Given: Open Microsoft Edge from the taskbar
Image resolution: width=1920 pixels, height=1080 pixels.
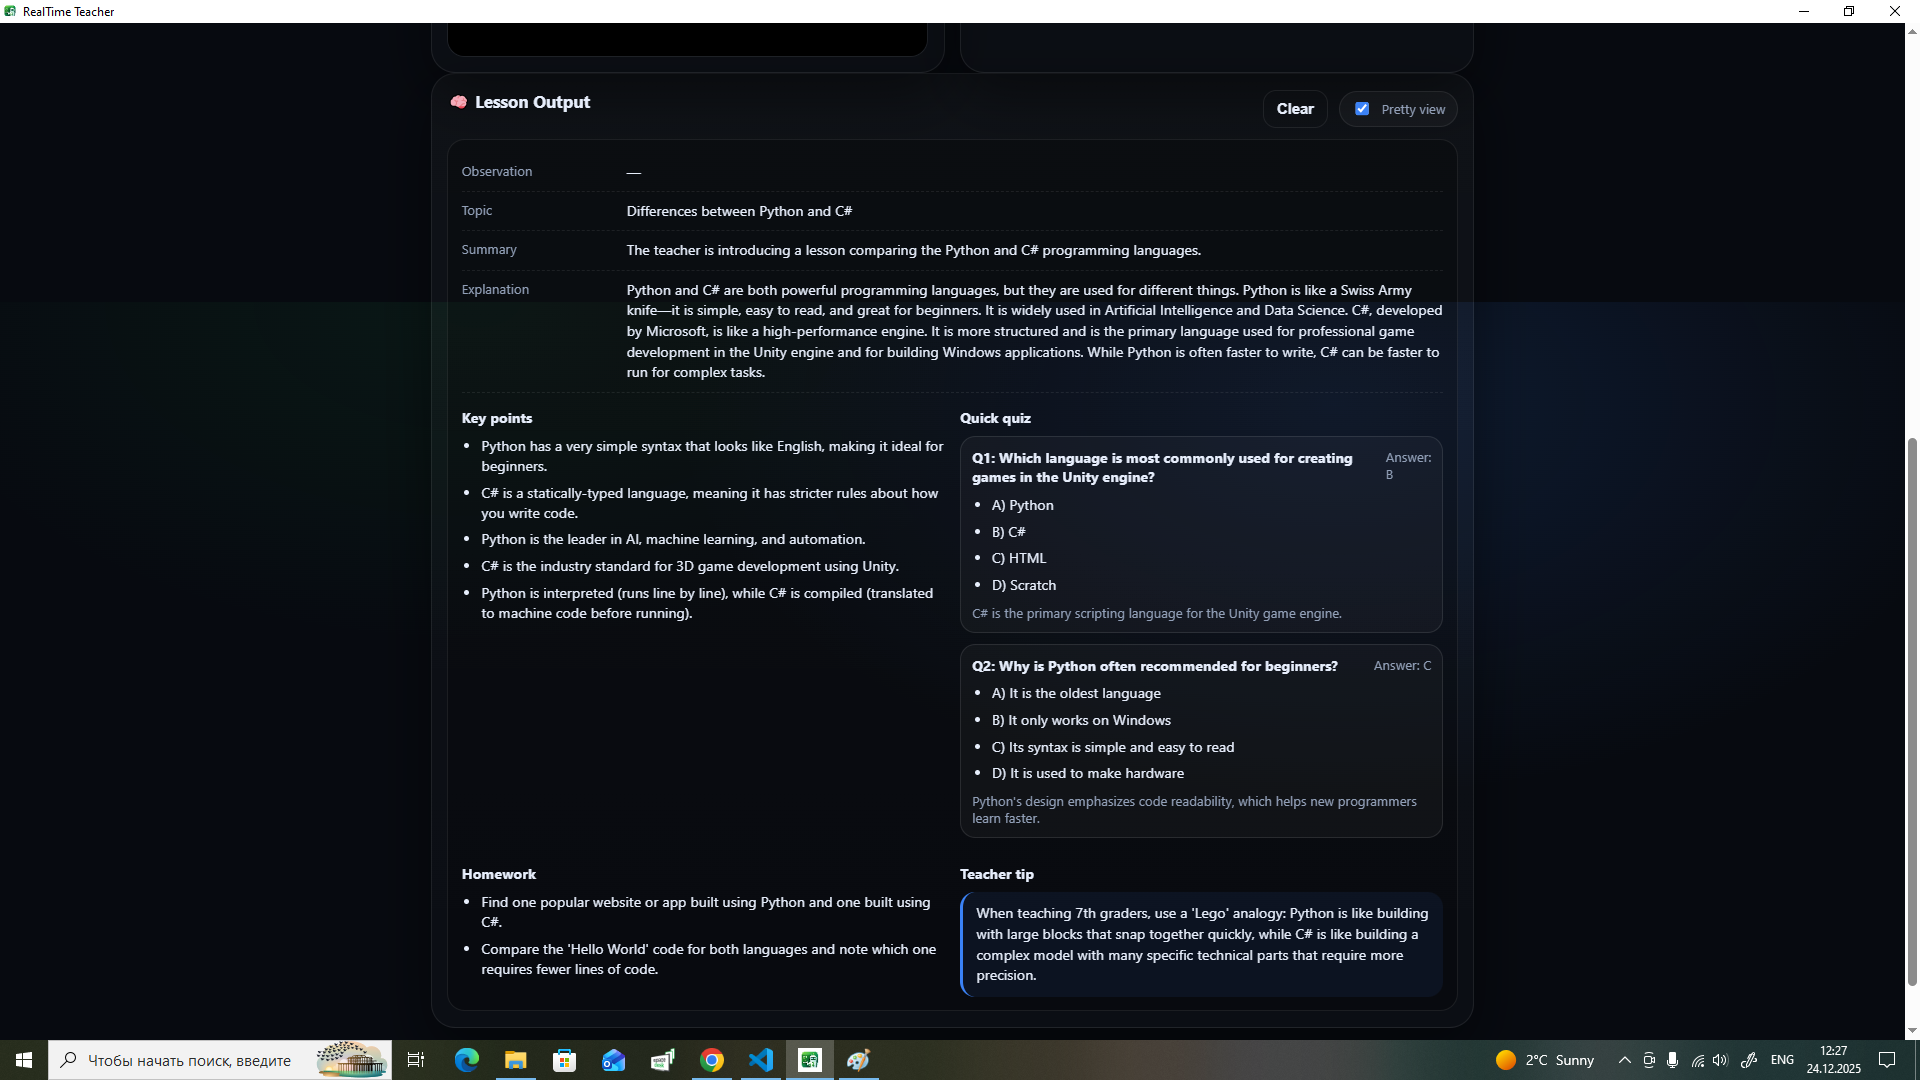Looking at the screenshot, I should click(x=467, y=1060).
